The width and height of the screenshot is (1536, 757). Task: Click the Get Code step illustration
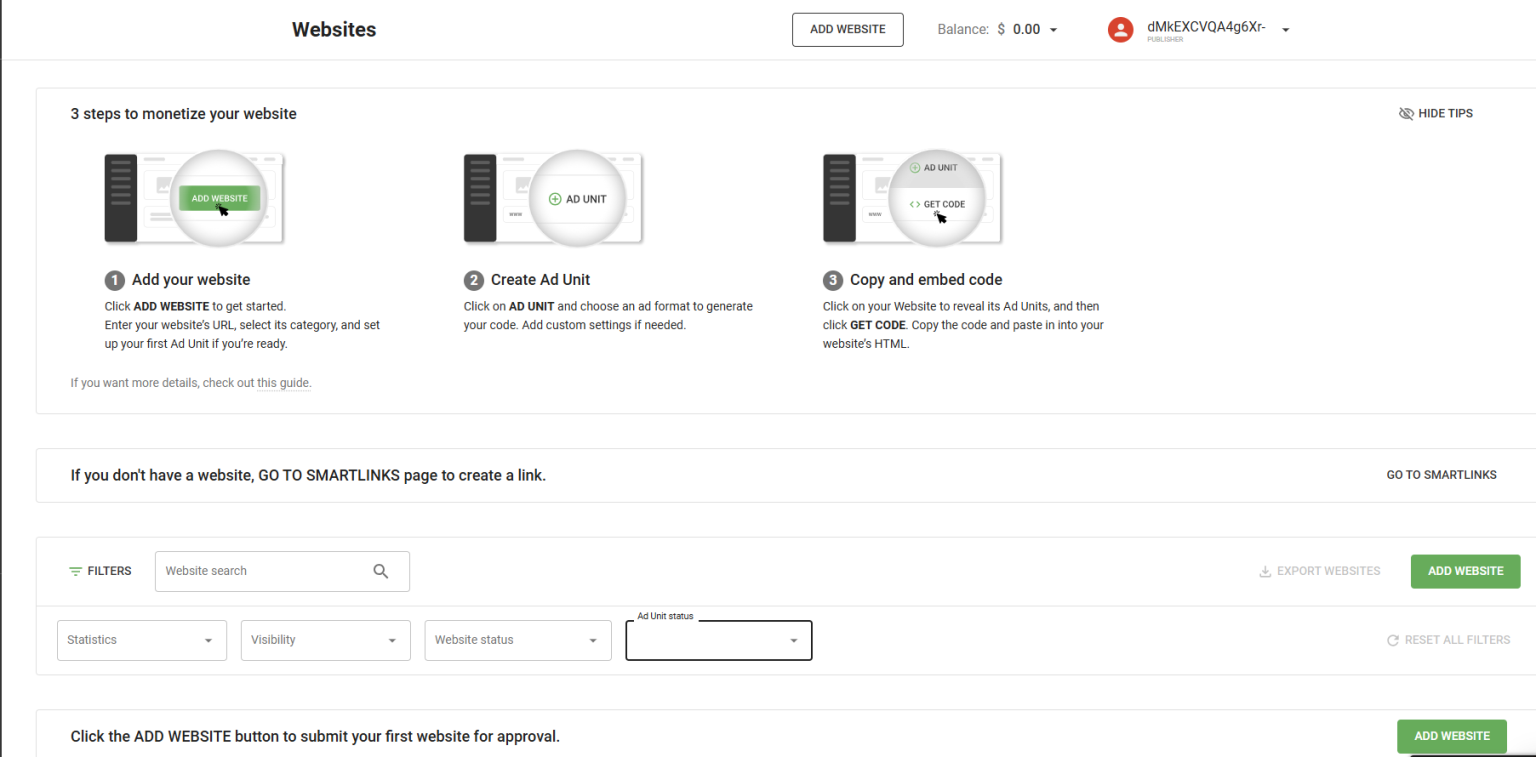(911, 197)
